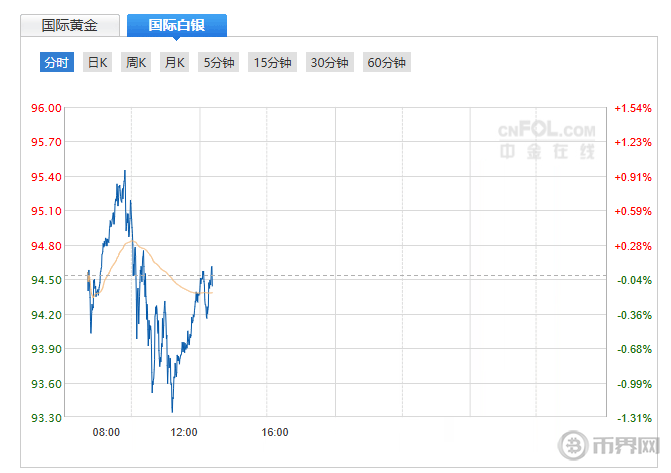
Task: Select the 分时 chart view
Action: click(x=57, y=62)
